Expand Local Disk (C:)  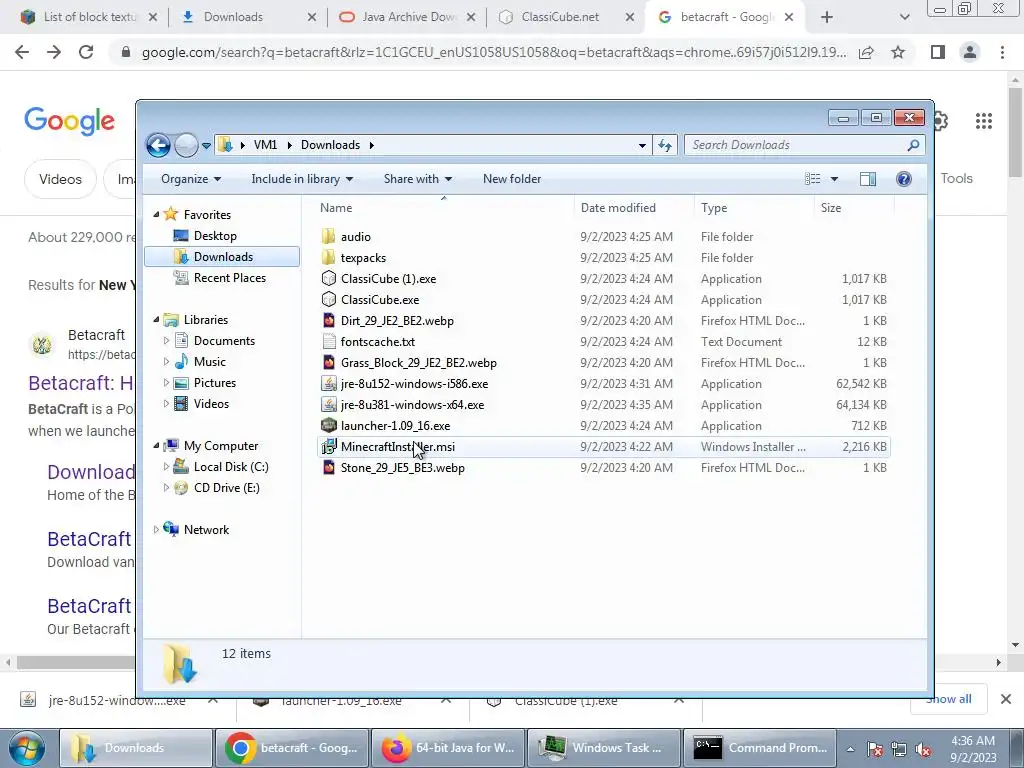tap(166, 467)
